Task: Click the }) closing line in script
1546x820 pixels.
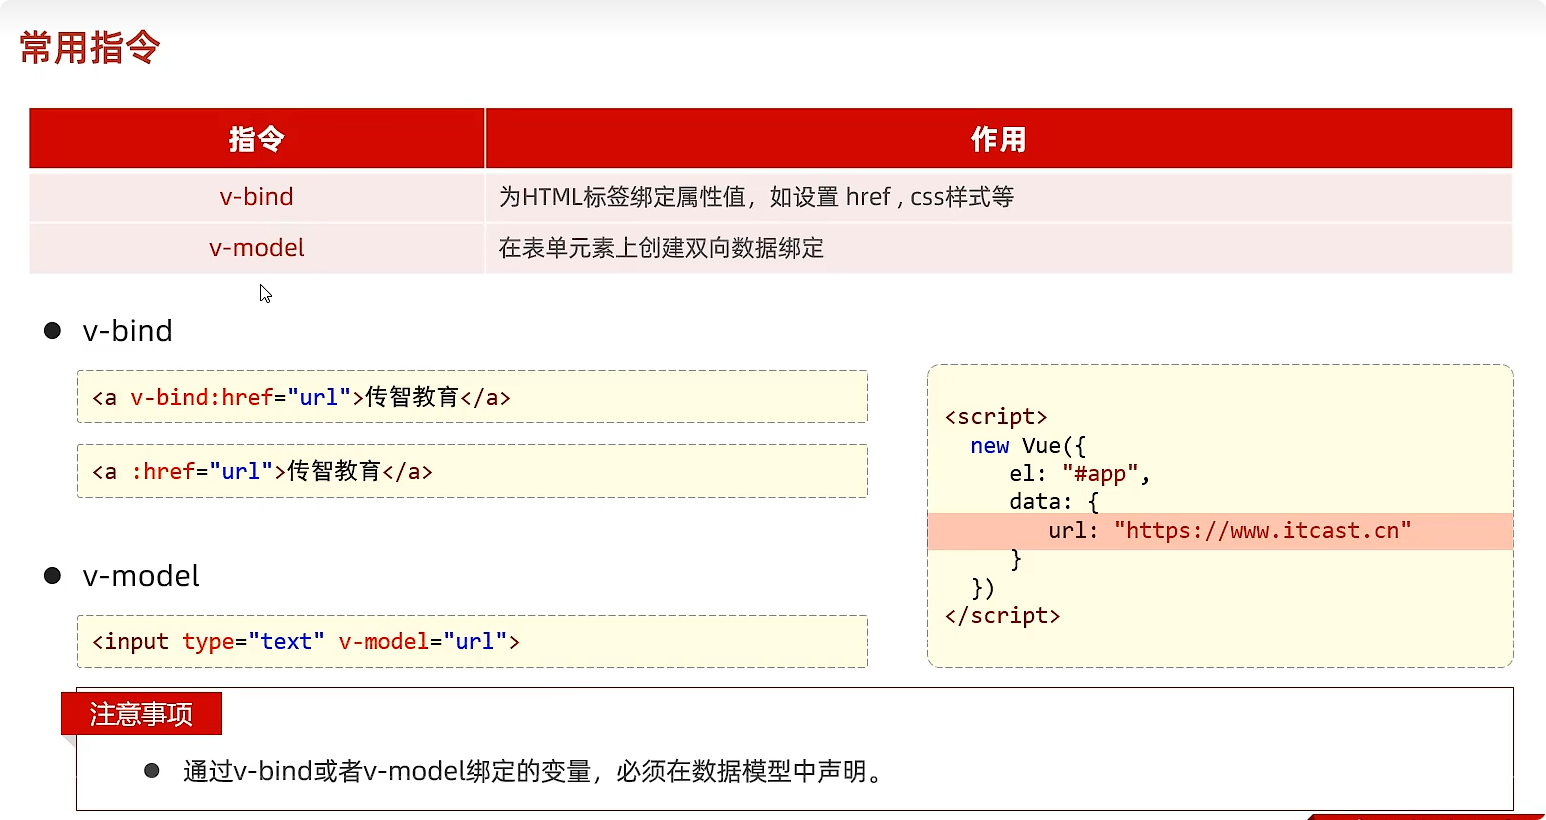Action: pyautogui.click(x=983, y=588)
